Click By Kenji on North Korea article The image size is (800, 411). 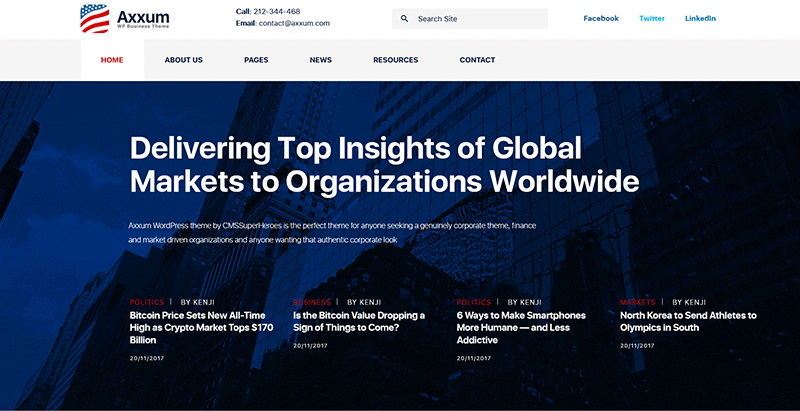[689, 302]
